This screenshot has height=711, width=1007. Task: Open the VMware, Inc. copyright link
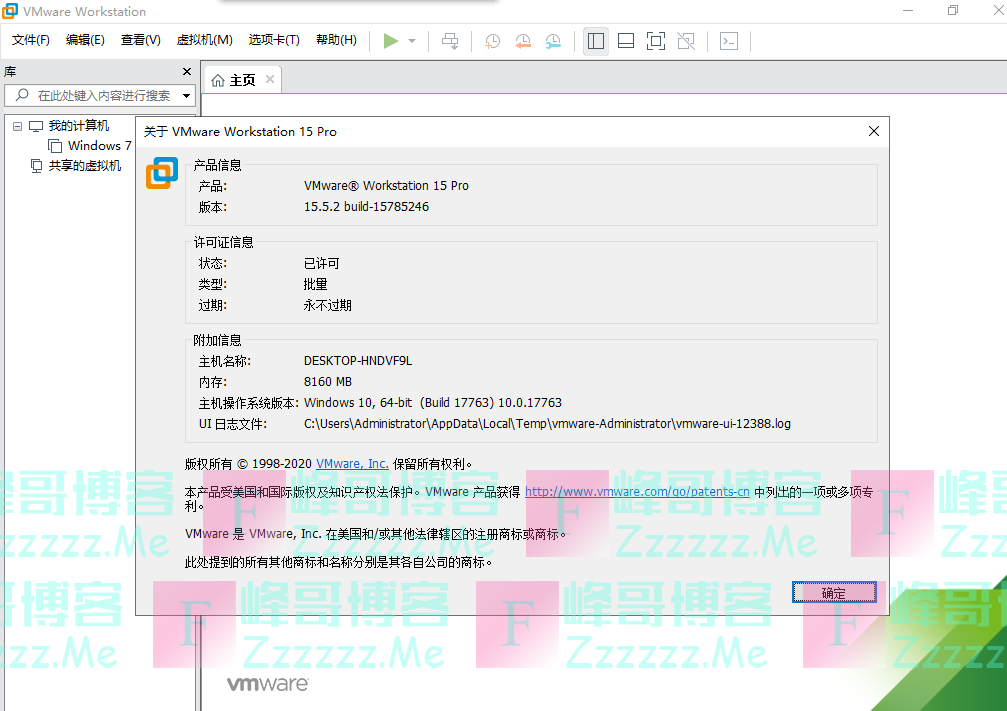pyautogui.click(x=352, y=464)
